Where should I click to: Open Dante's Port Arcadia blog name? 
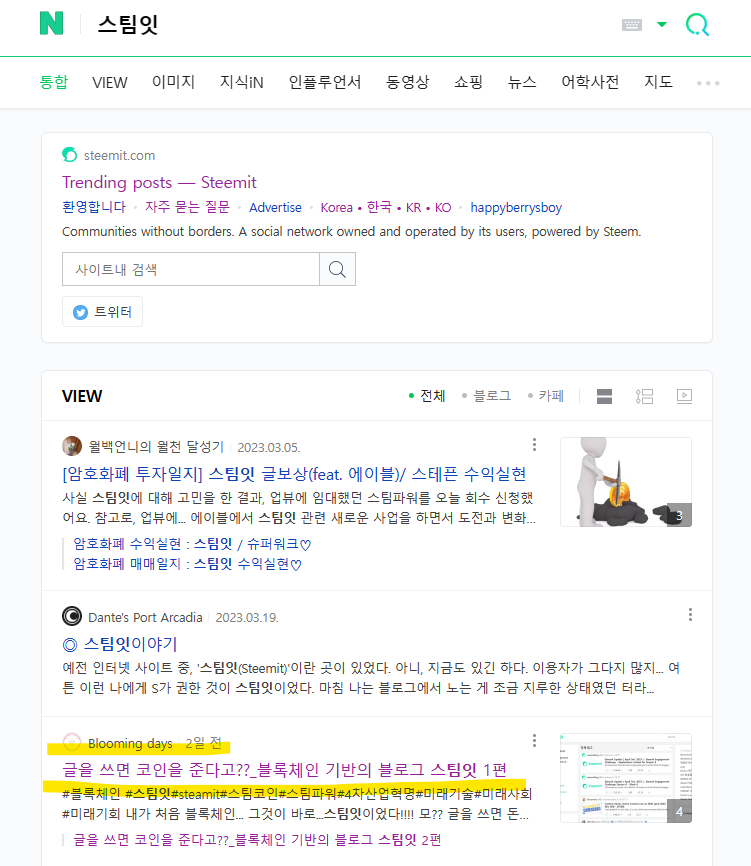(145, 617)
